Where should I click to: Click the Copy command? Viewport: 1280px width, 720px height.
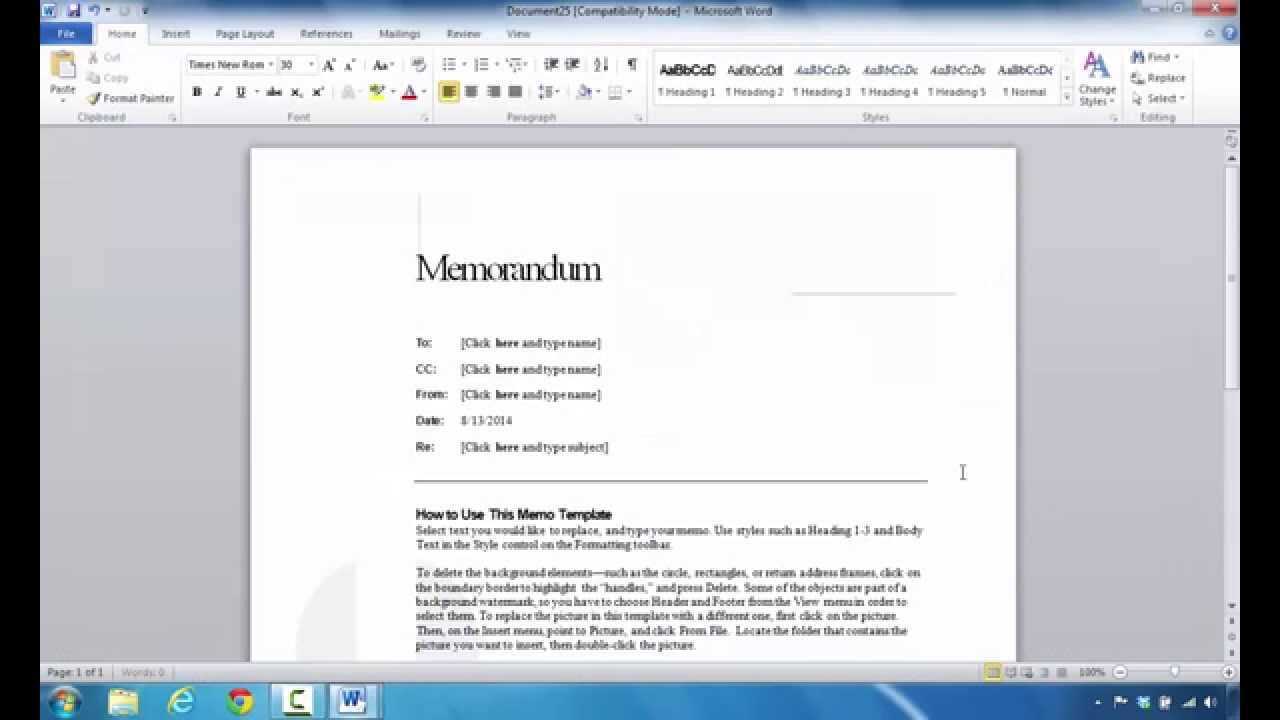click(x=107, y=78)
